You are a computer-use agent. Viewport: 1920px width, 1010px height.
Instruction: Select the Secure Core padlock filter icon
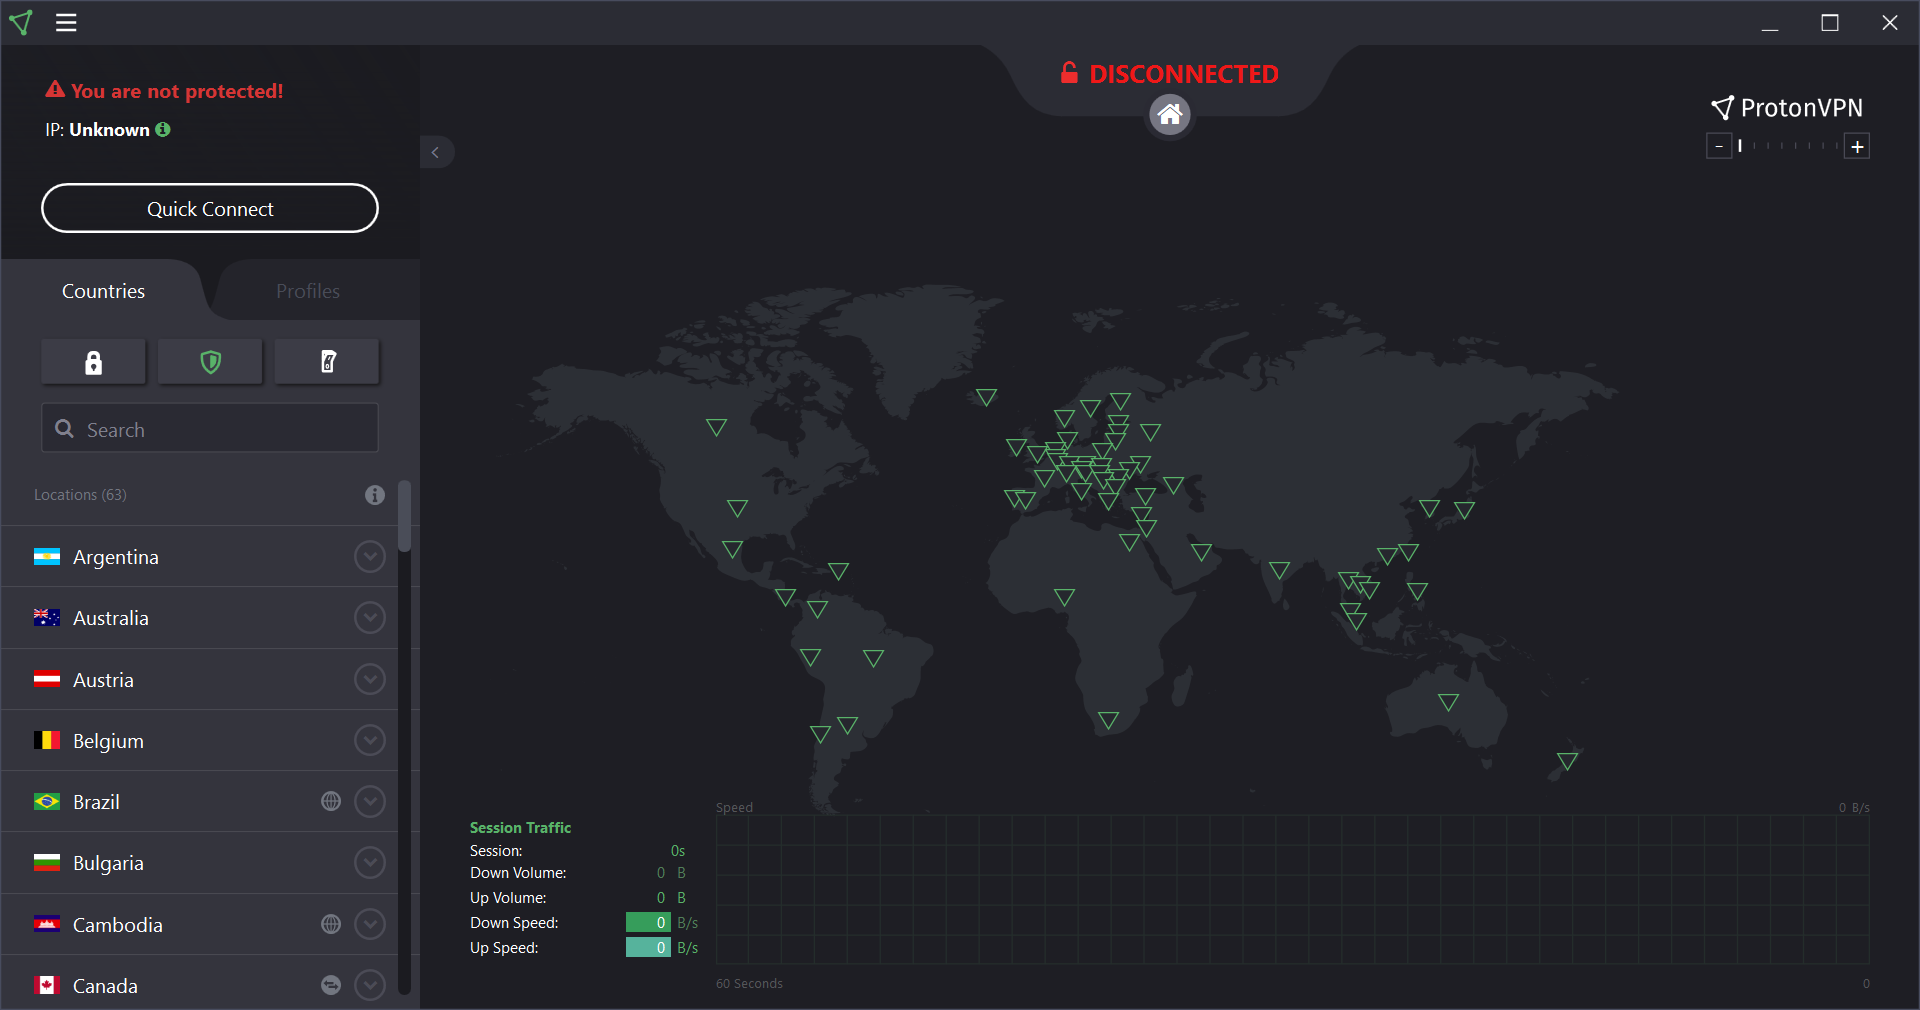click(93, 362)
